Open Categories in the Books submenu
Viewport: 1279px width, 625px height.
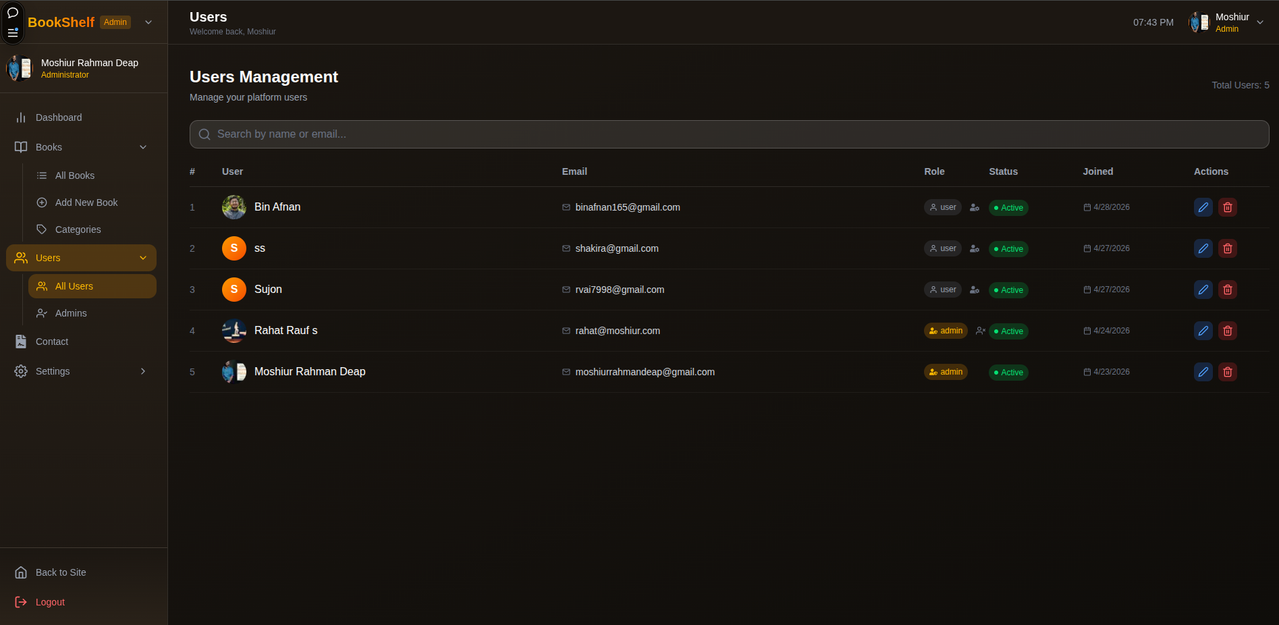point(92,229)
